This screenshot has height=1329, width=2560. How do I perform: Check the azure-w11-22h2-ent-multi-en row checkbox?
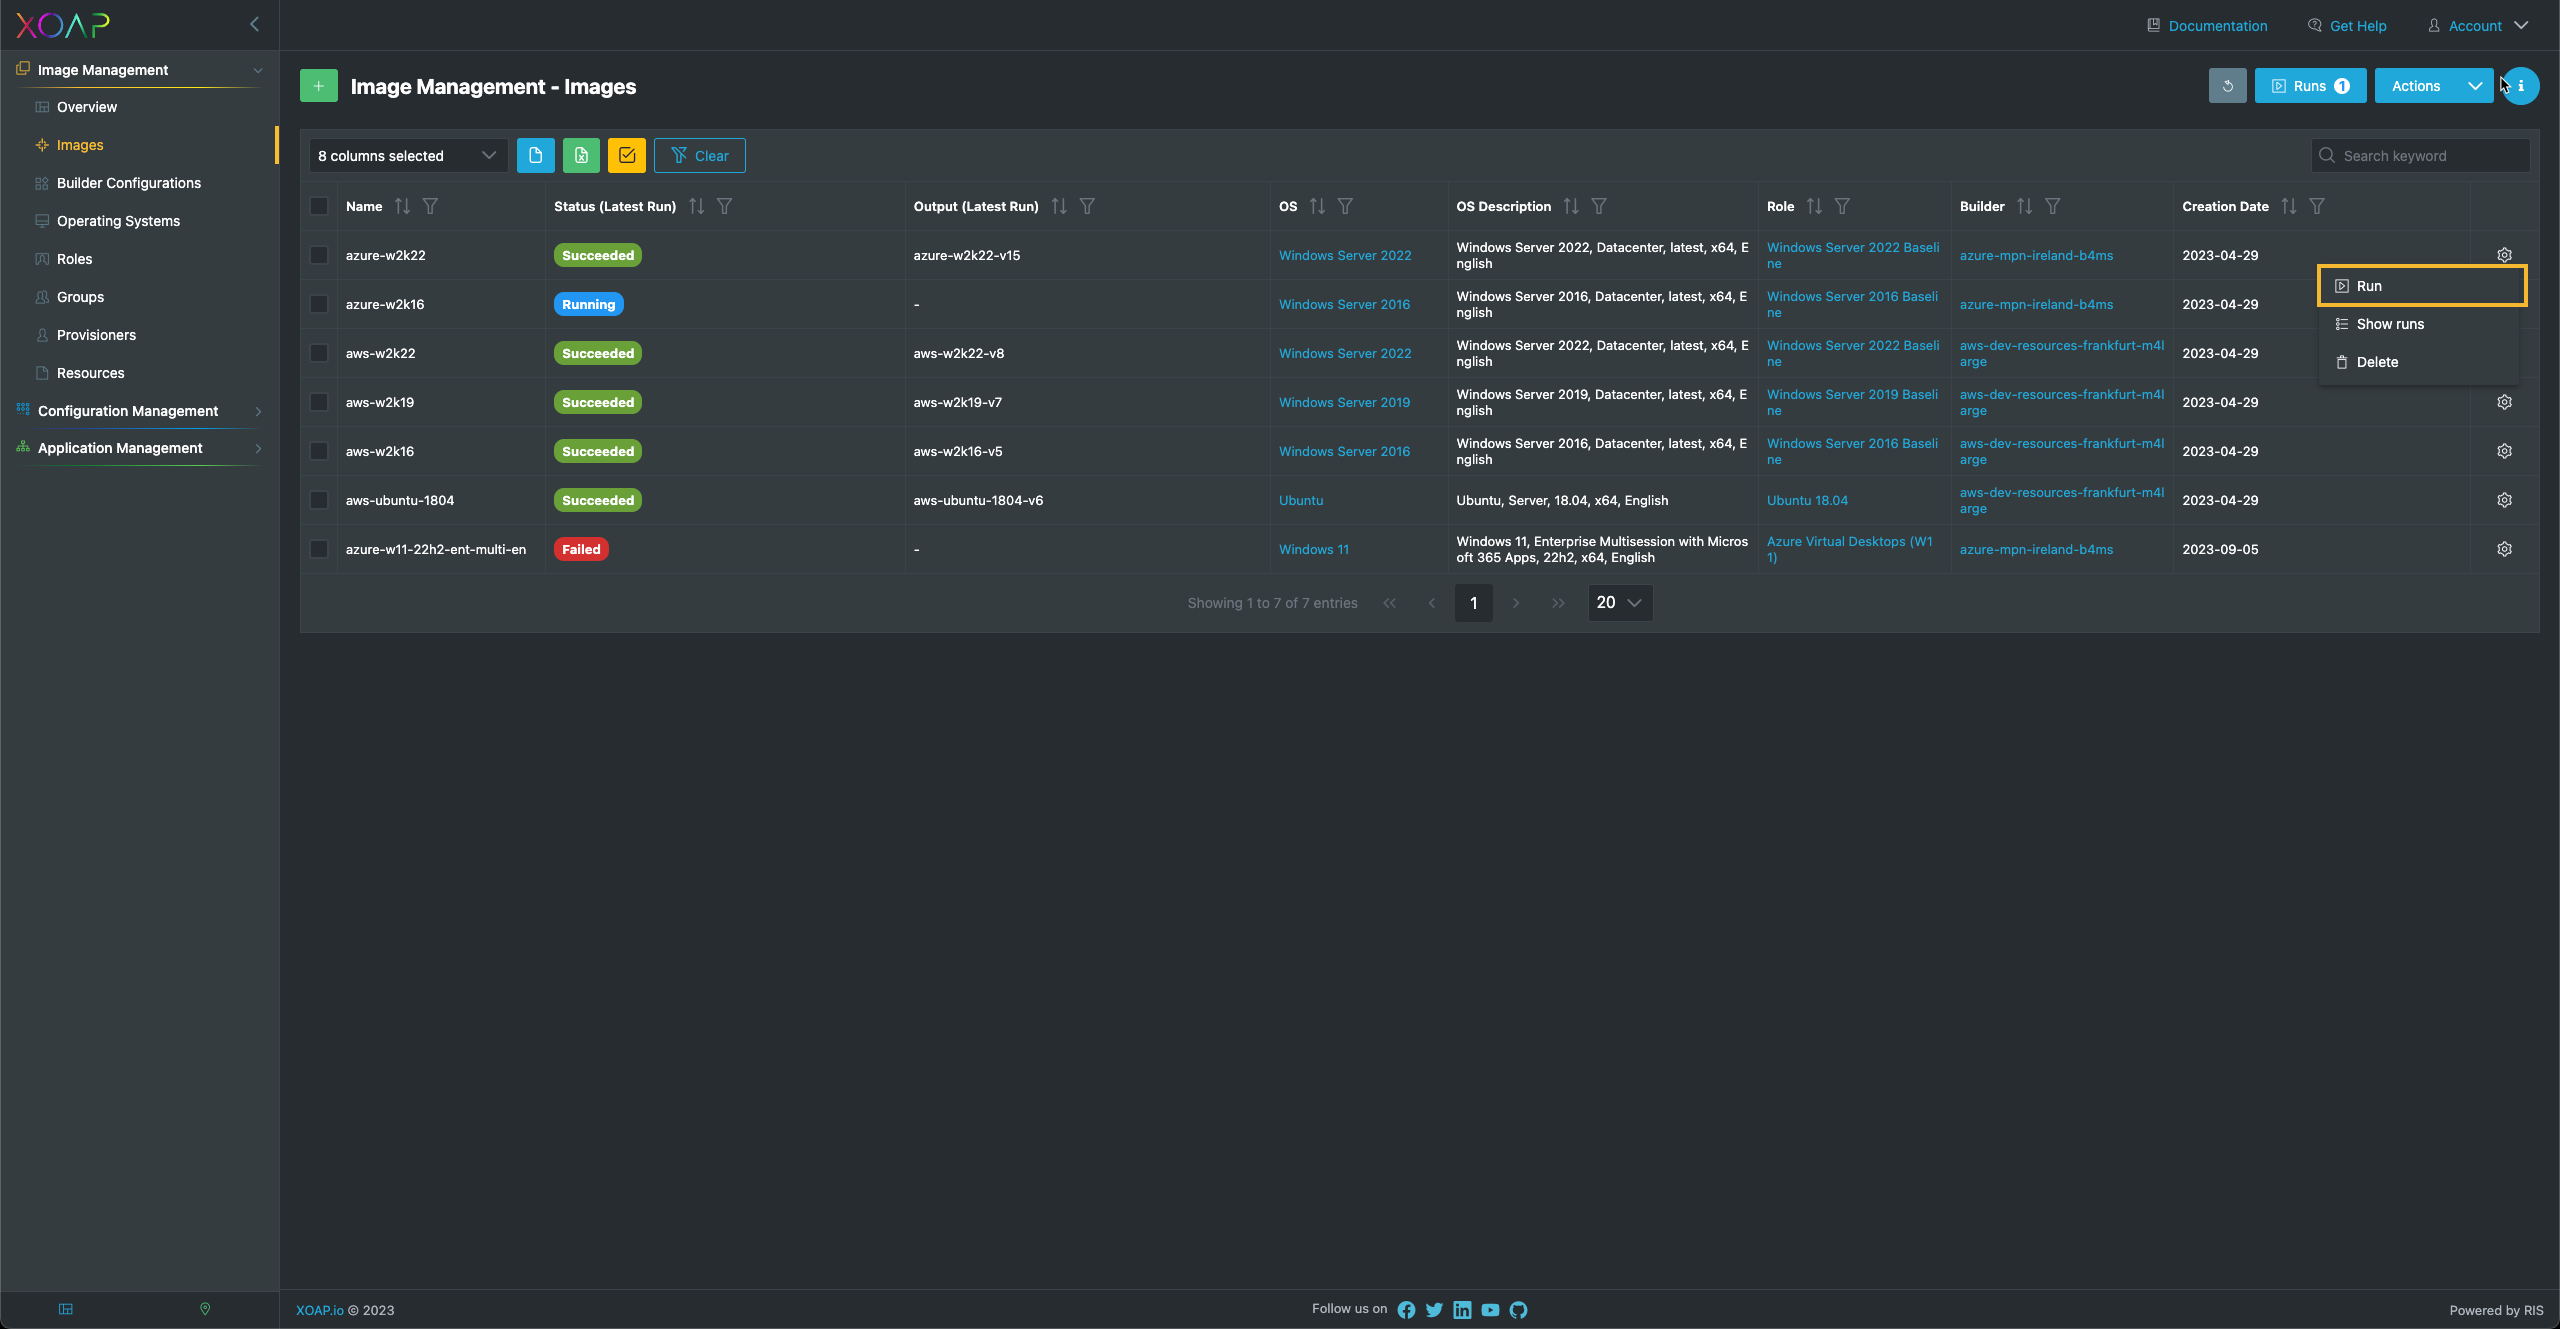click(319, 549)
